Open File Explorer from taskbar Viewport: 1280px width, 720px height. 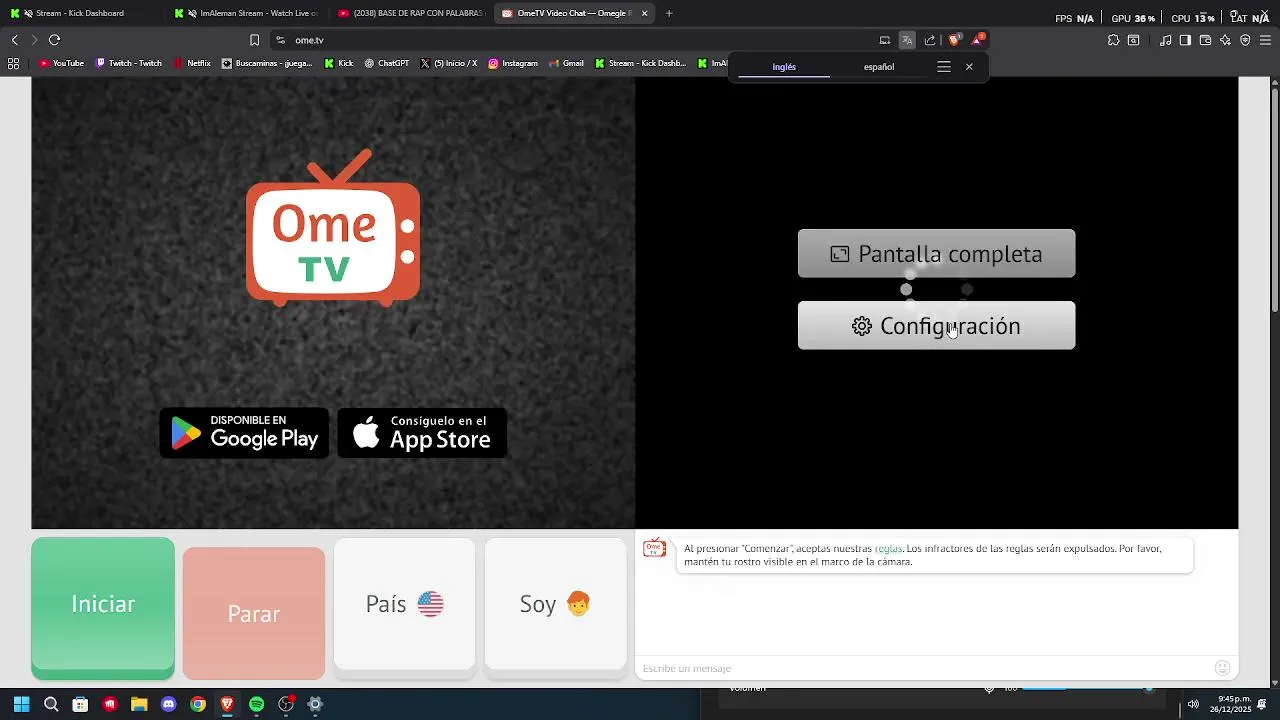pyautogui.click(x=139, y=704)
